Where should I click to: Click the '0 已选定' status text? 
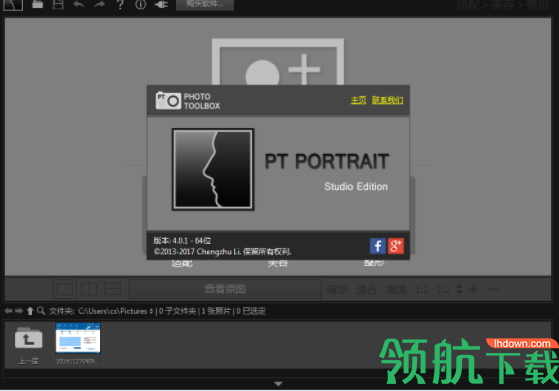(x=251, y=311)
